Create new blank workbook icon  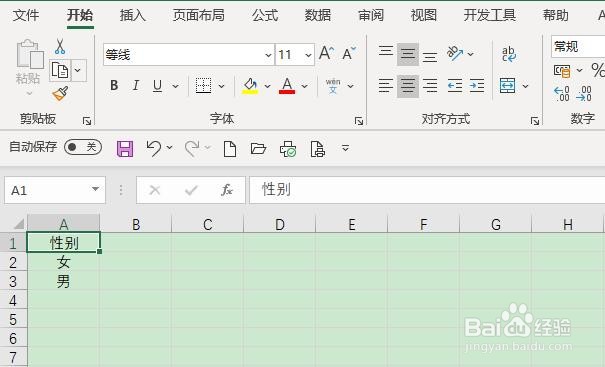(230, 149)
